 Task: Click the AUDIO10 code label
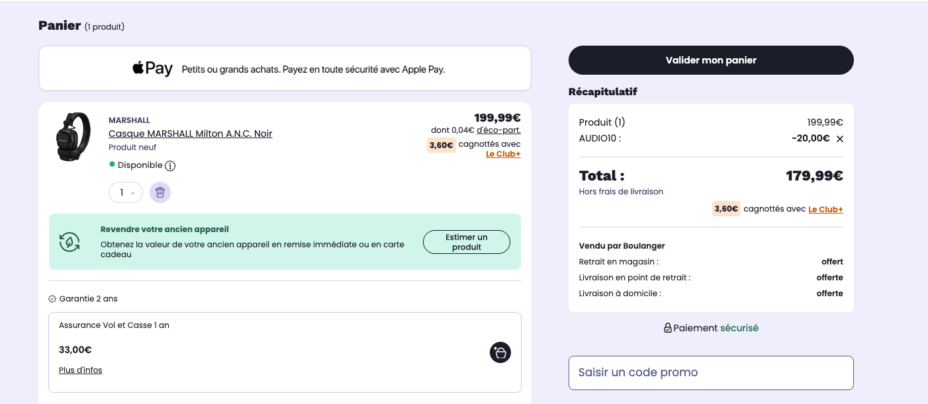click(600, 138)
